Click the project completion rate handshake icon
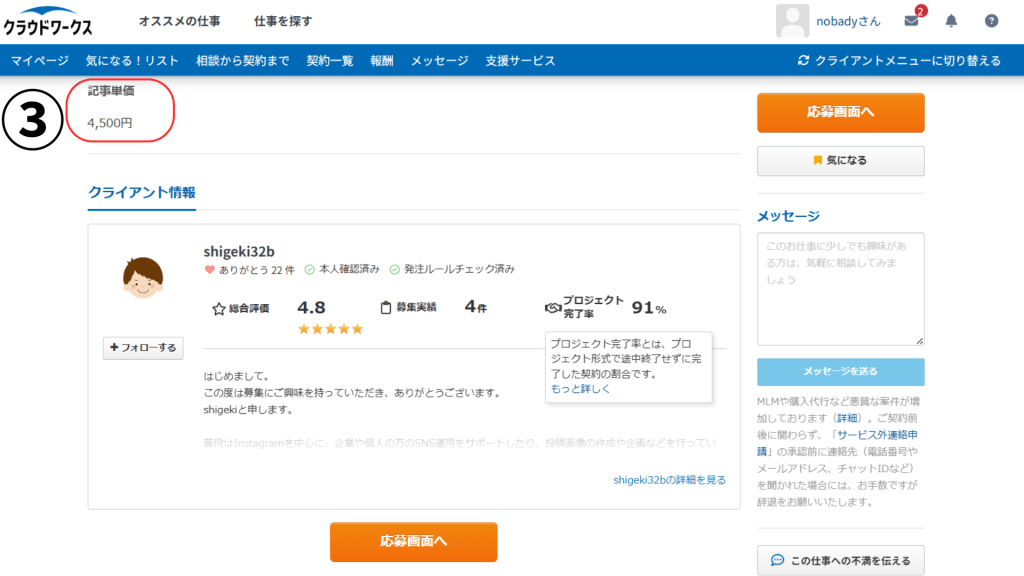1024x576 pixels. (x=552, y=308)
